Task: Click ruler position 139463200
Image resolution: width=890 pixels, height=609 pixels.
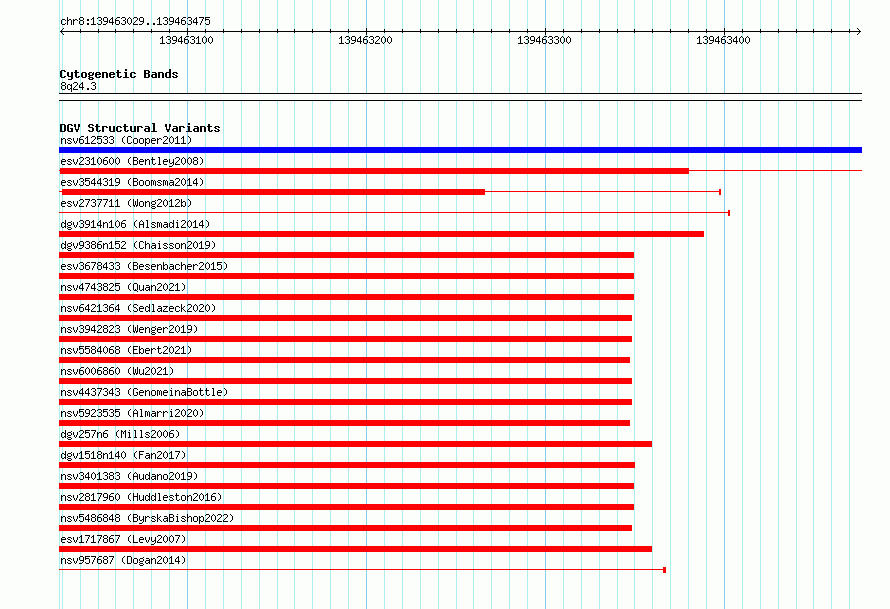Action: pos(365,40)
